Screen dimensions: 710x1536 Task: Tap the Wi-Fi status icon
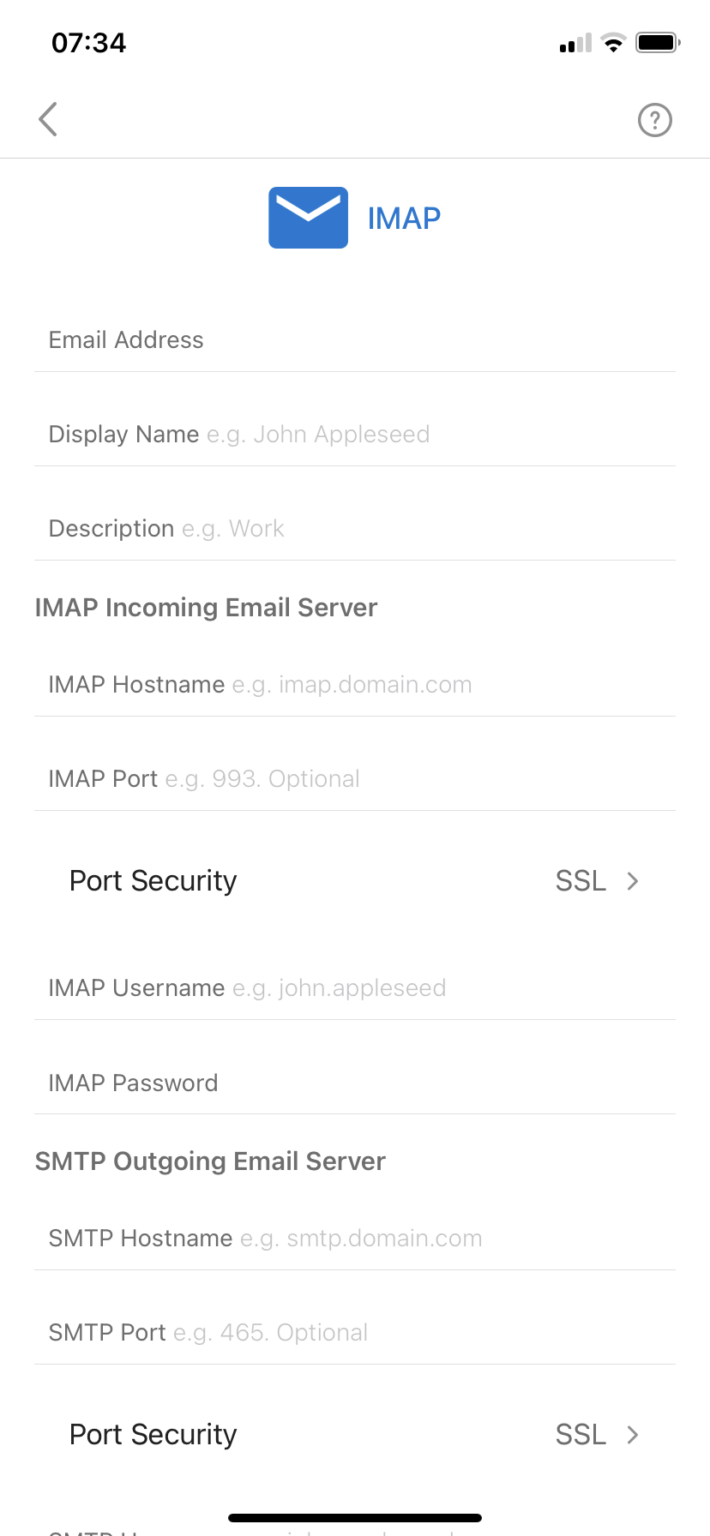(611, 42)
